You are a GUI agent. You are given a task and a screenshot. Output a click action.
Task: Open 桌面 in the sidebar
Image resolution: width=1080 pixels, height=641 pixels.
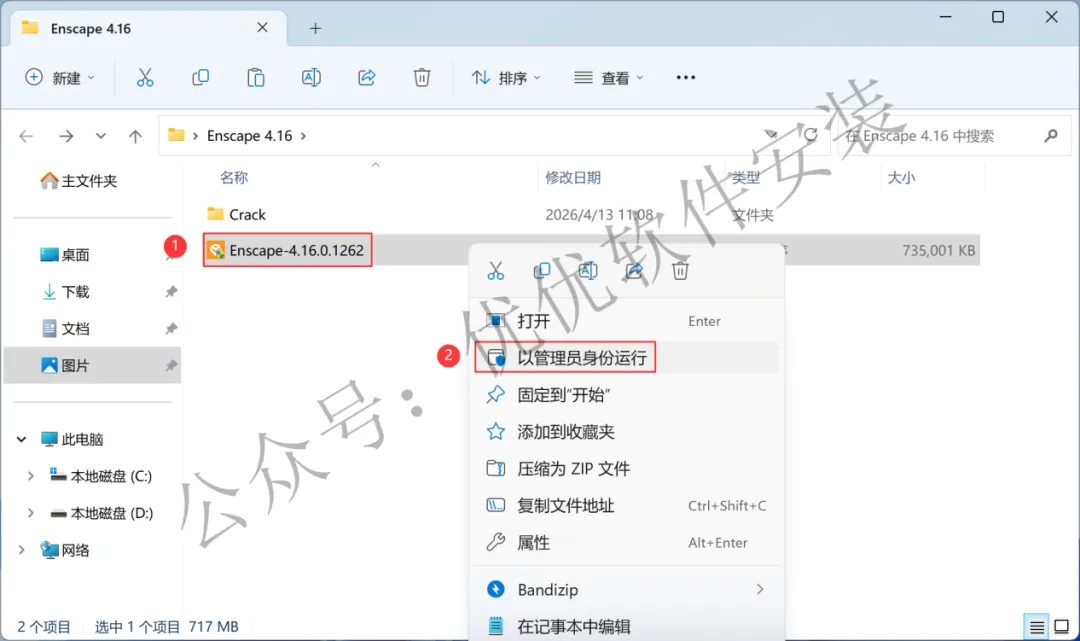point(65,255)
